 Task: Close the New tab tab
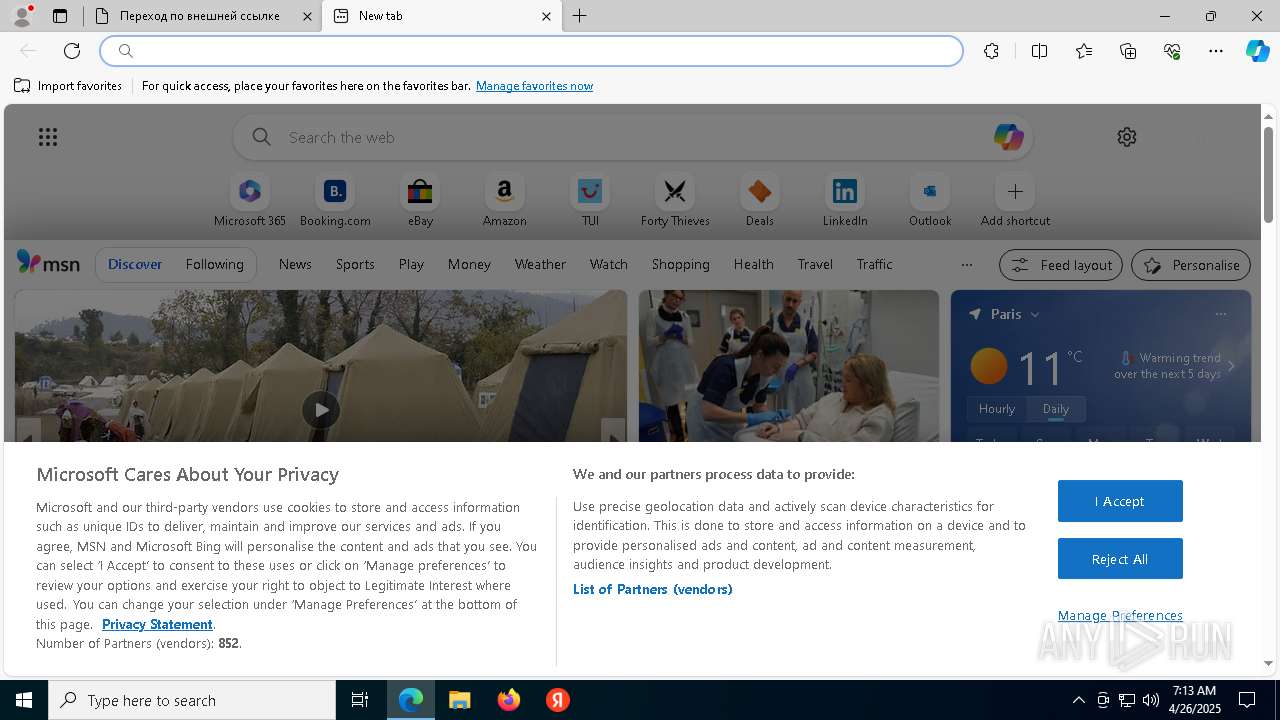546,16
